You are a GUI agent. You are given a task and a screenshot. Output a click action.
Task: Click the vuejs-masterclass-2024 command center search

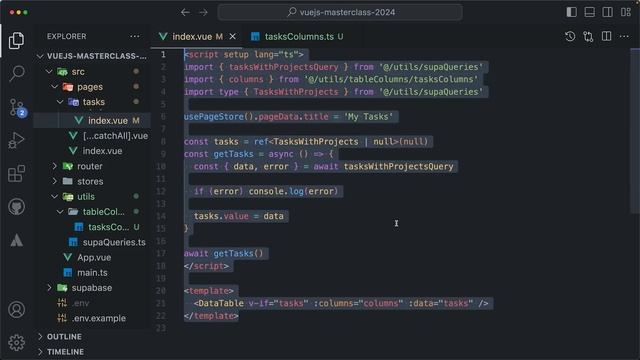tap(340, 12)
